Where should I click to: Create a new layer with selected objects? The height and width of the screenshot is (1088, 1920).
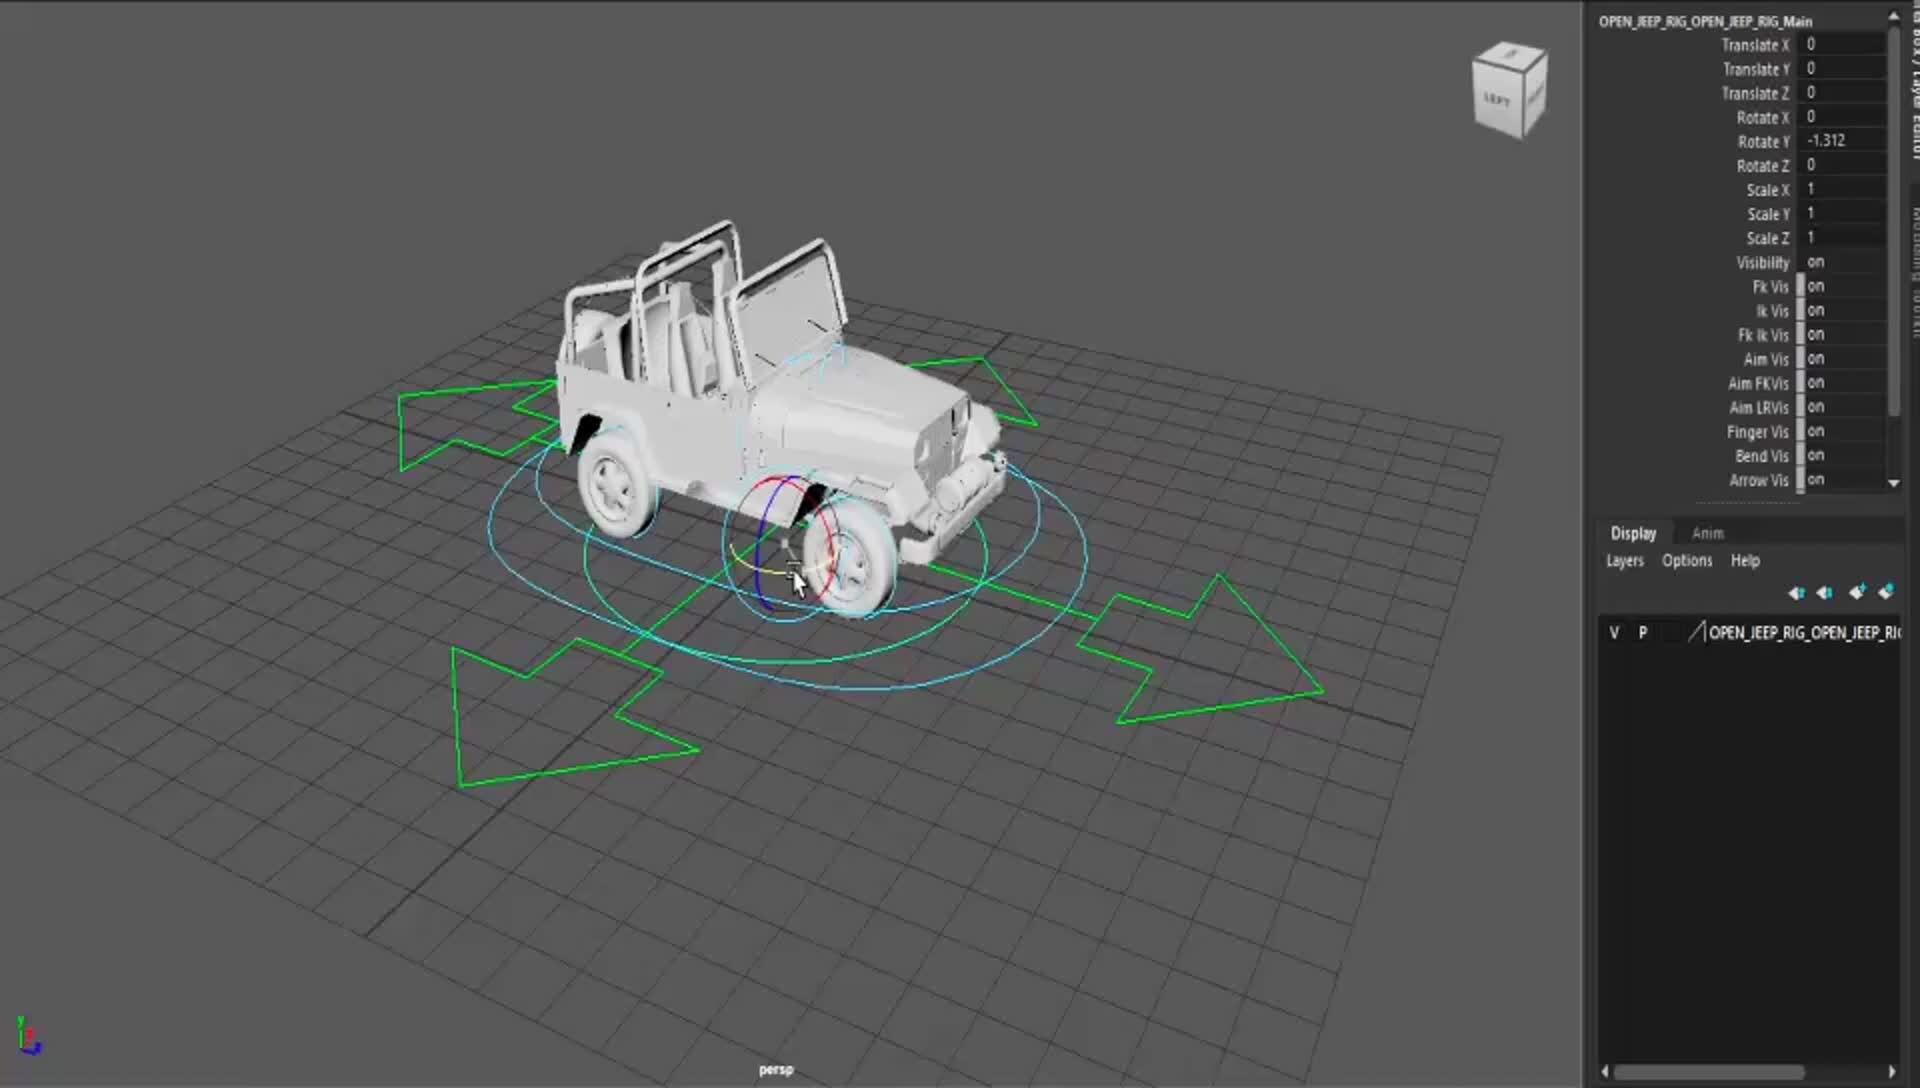pos(1888,592)
